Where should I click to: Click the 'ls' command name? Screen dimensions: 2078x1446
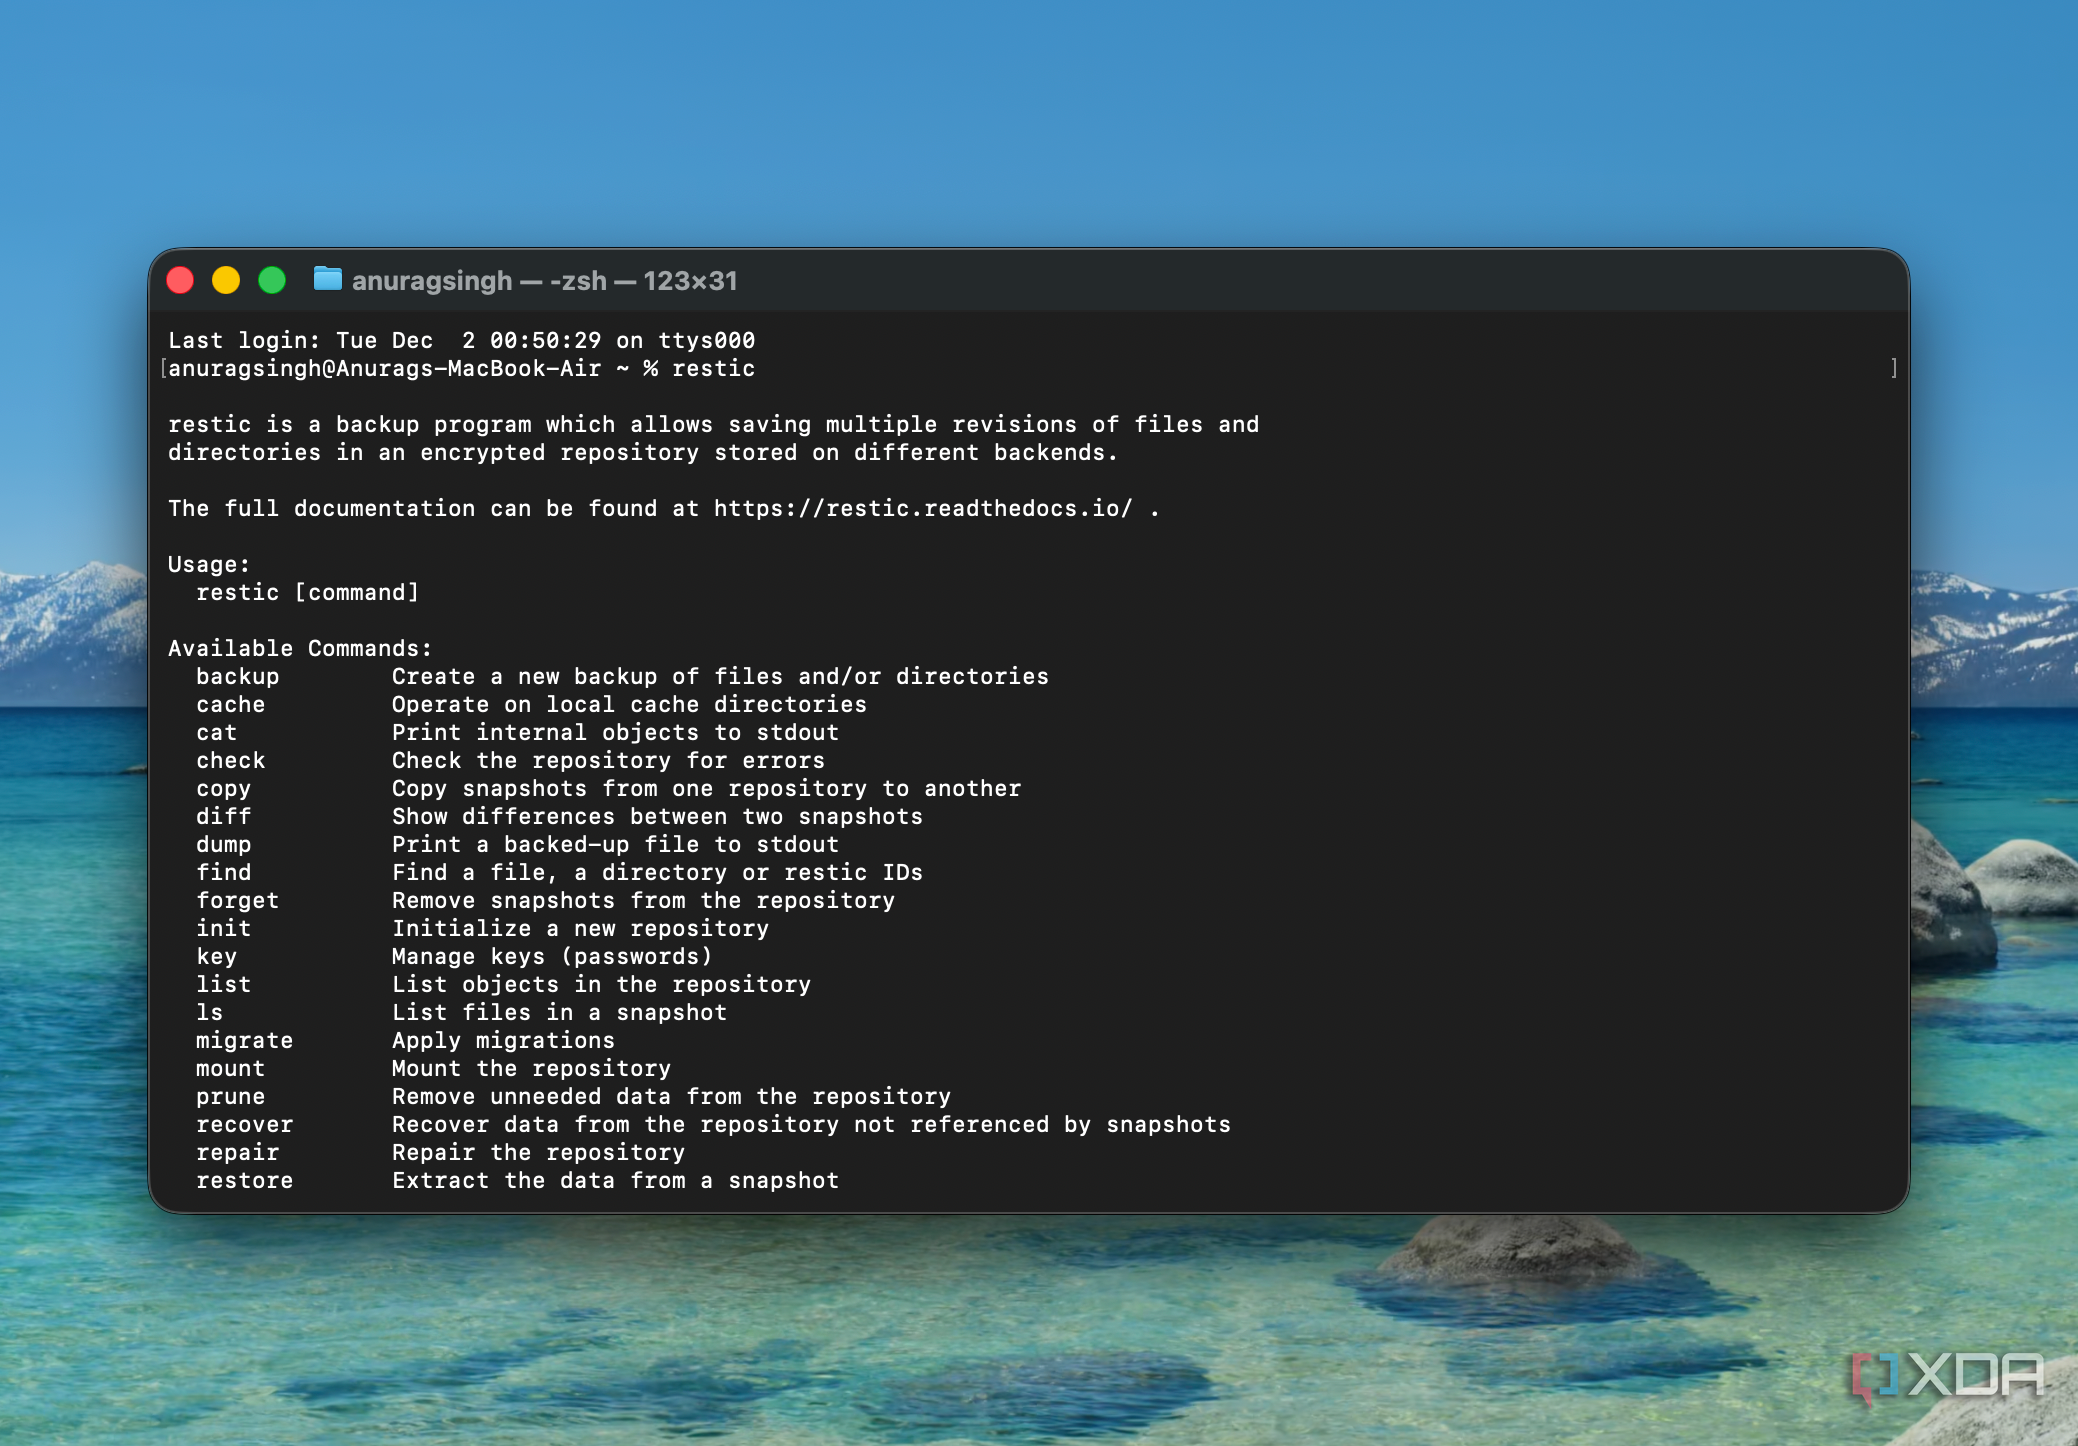[x=210, y=1013]
